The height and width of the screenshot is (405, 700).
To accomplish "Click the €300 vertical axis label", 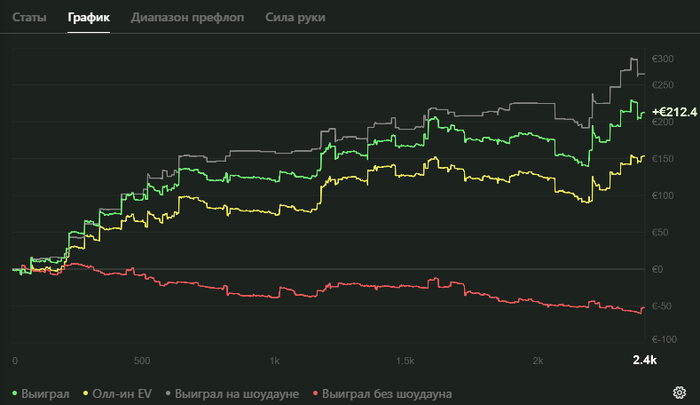I will tap(661, 58).
